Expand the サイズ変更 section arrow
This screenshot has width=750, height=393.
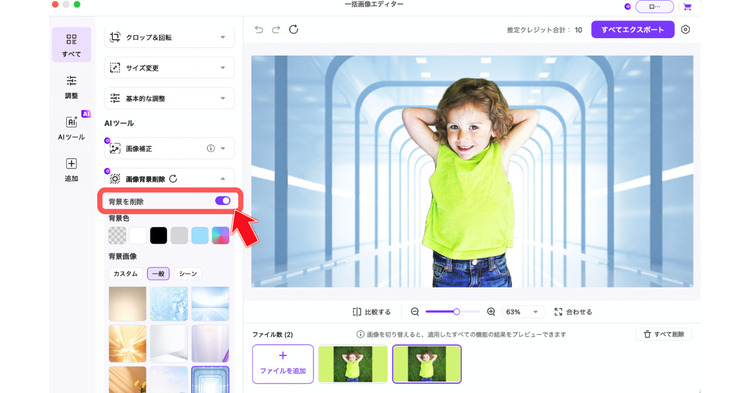coord(223,68)
